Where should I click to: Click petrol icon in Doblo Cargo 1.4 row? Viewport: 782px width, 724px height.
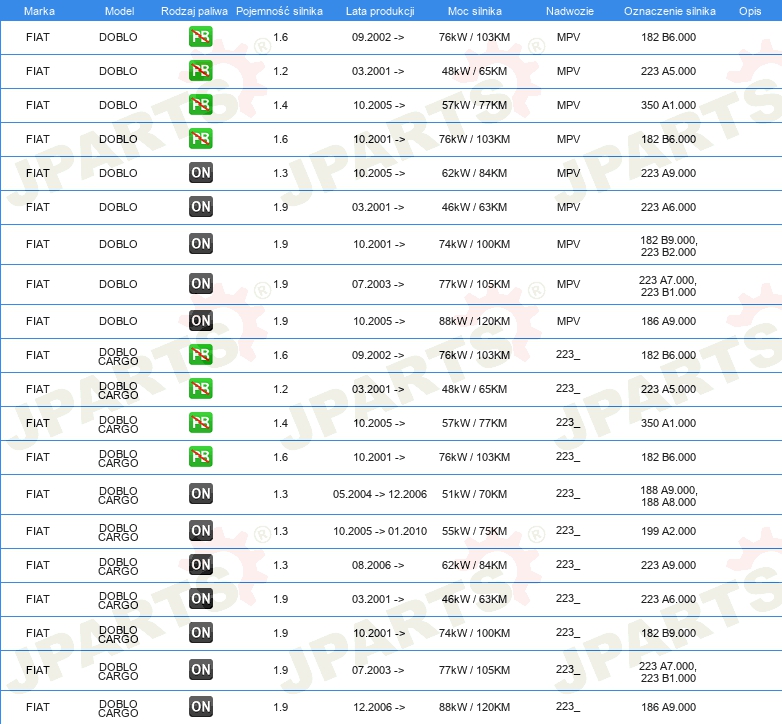tap(200, 422)
